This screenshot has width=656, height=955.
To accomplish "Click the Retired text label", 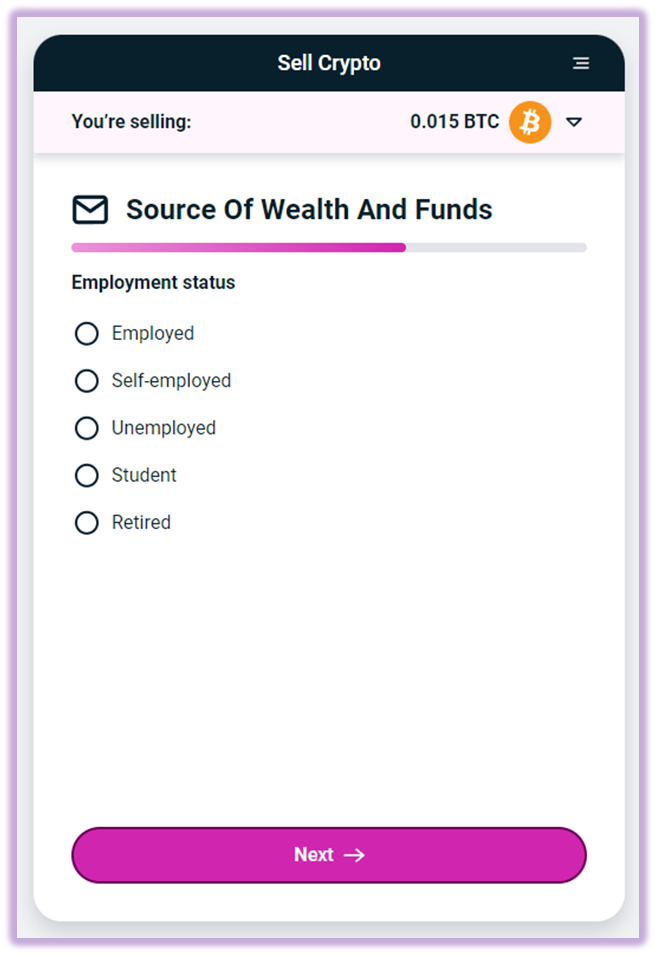I will pyautogui.click(x=141, y=523).
